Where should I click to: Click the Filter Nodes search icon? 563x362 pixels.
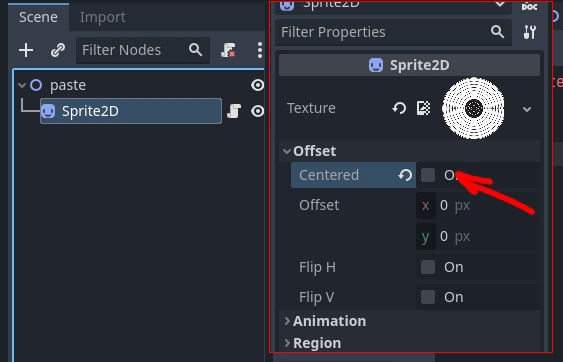tap(195, 50)
